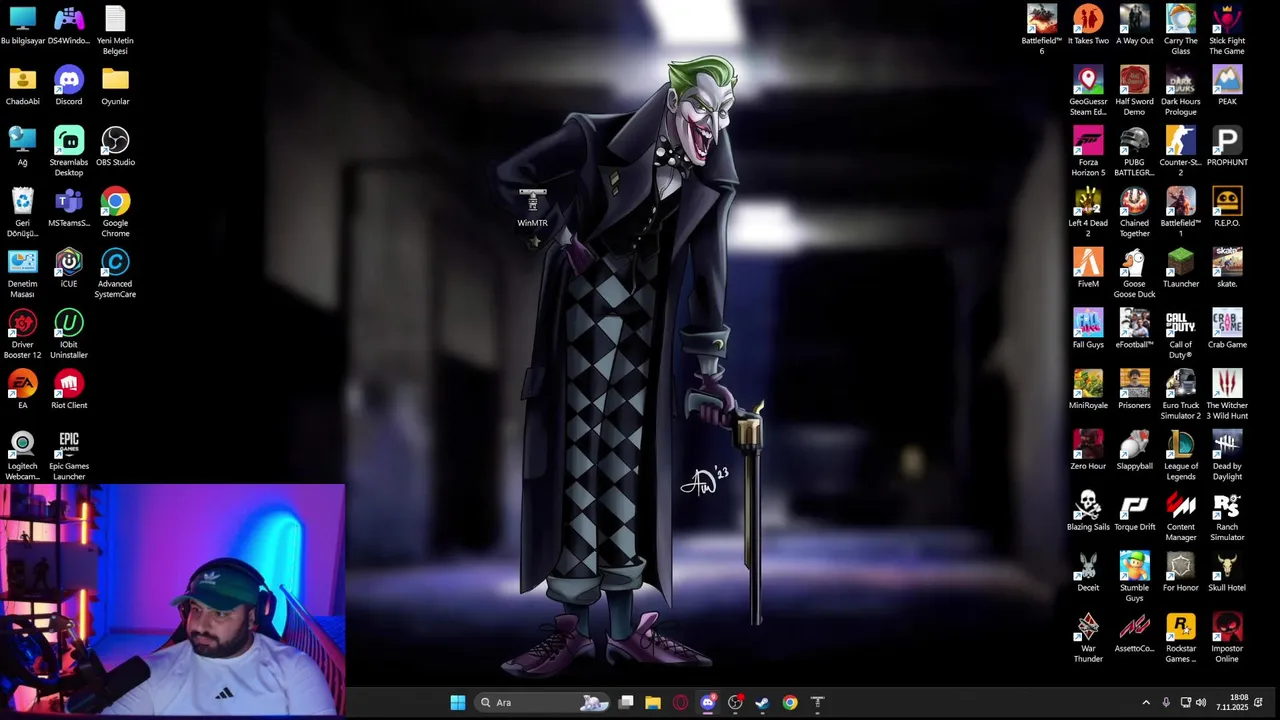Open the Ranch Simulator icon
The image size is (1280, 720).
click(1227, 517)
